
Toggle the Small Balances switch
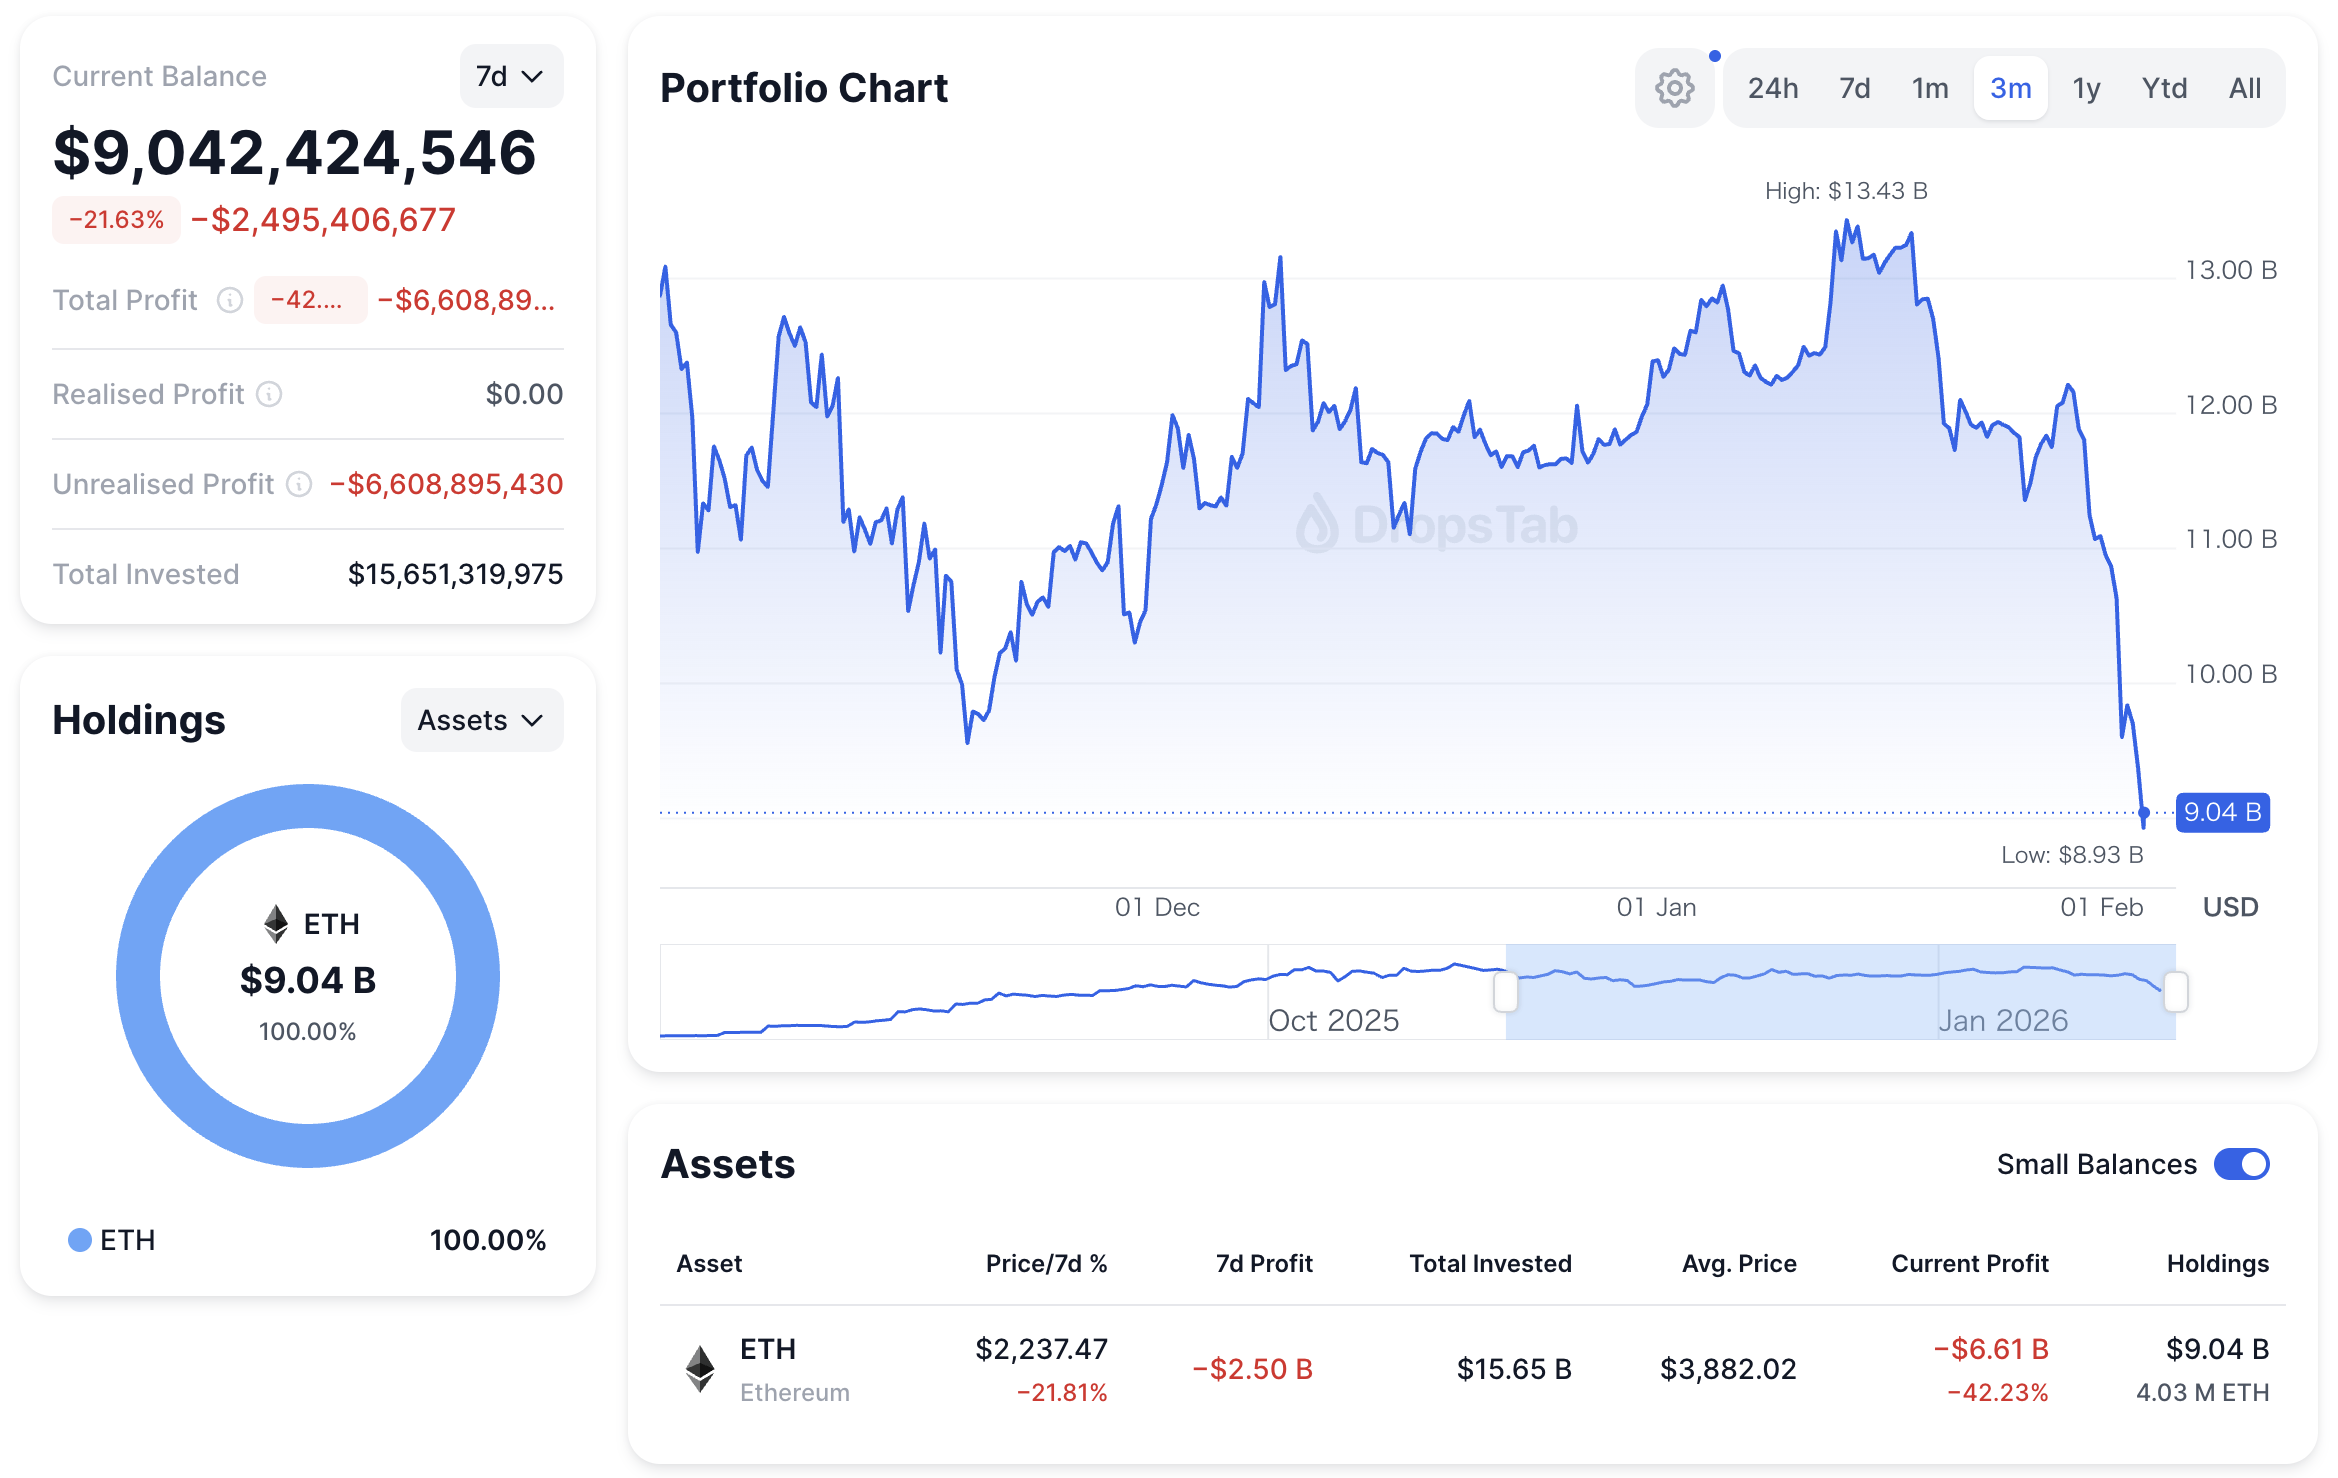coord(2241,1164)
